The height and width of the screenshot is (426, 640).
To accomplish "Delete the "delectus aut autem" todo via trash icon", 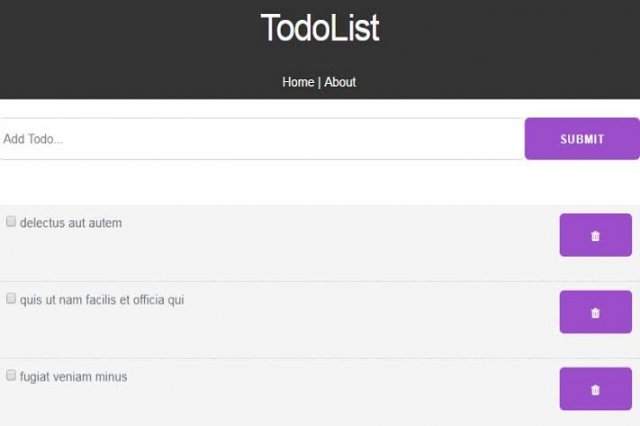I will click(596, 235).
